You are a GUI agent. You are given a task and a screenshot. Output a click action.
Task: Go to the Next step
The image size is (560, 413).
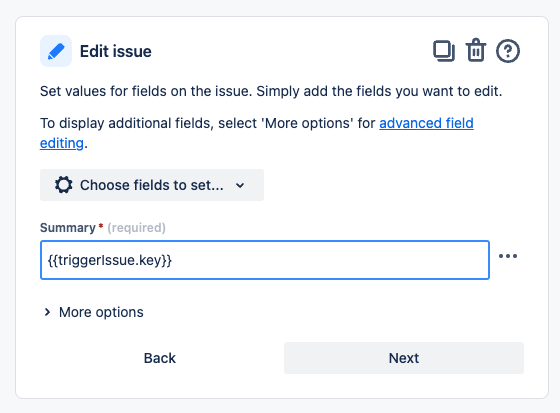tap(404, 358)
